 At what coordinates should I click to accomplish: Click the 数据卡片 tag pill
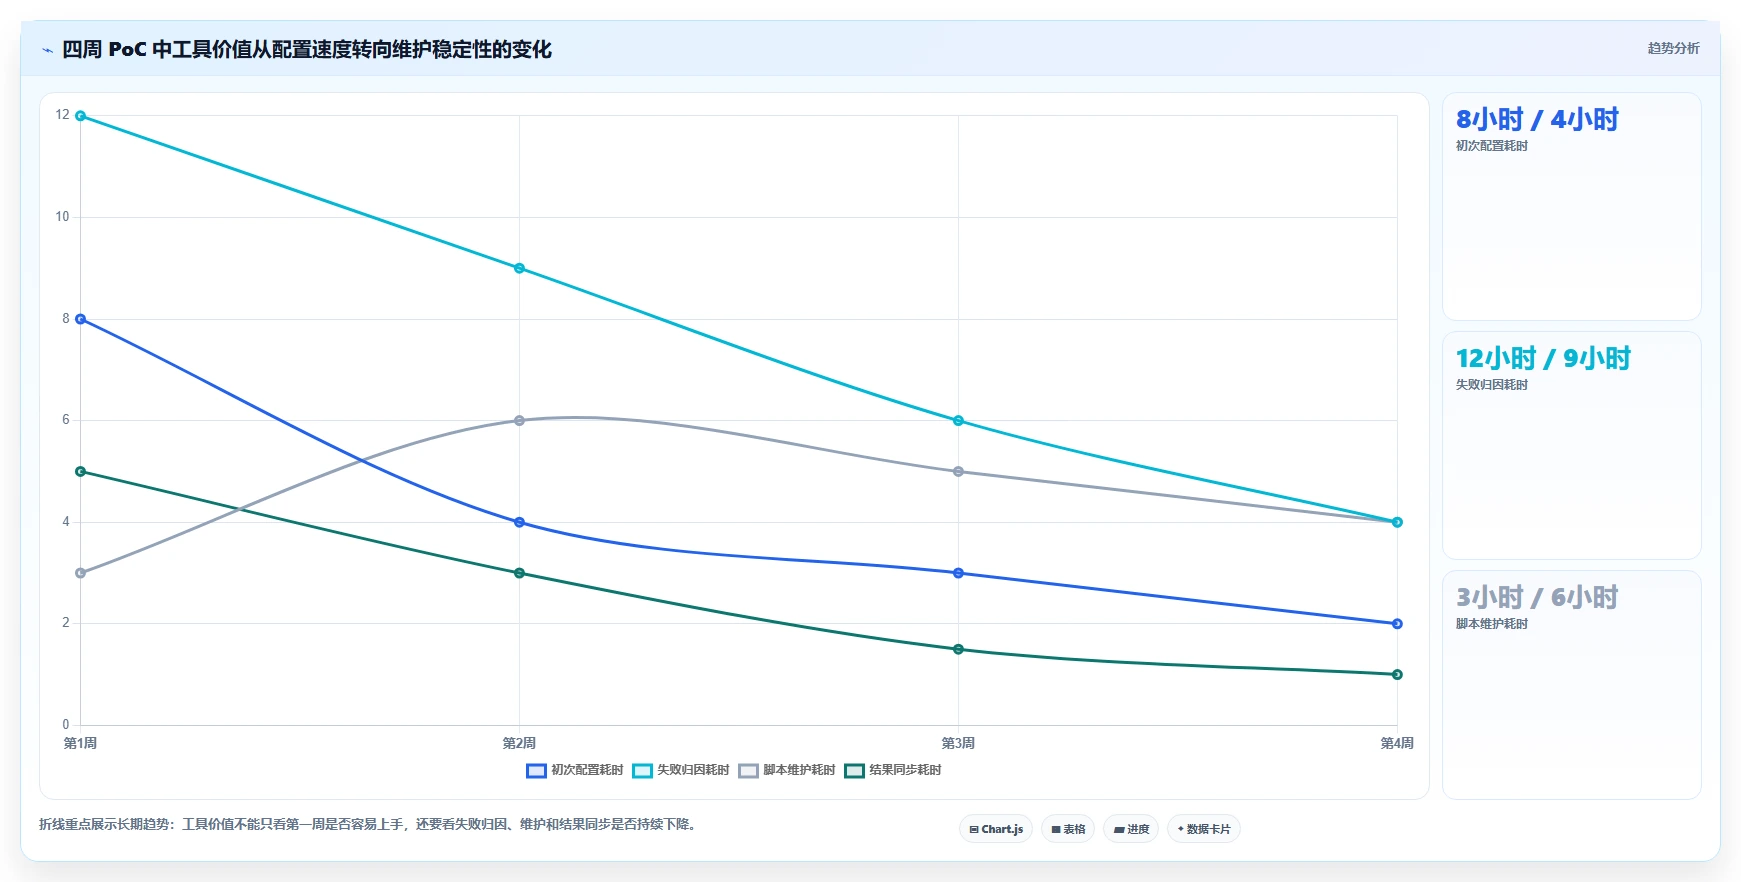1204,829
